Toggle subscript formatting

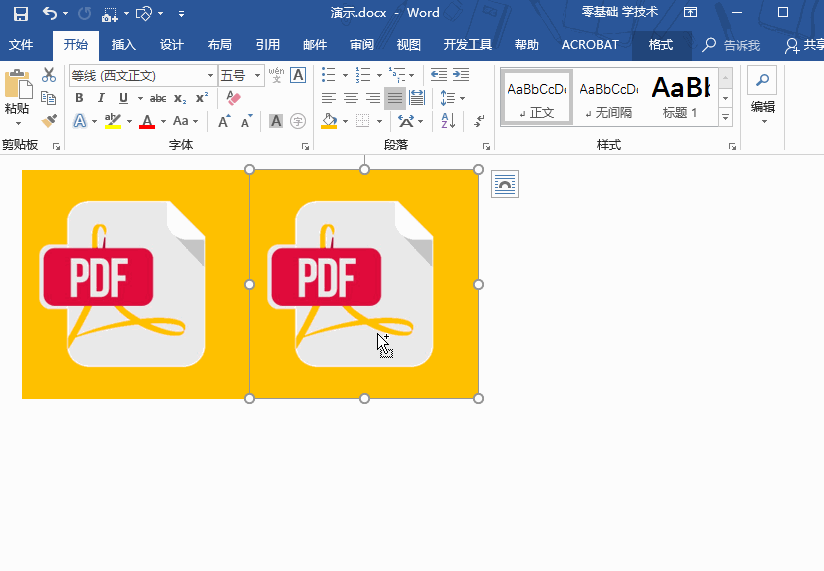tap(180, 98)
